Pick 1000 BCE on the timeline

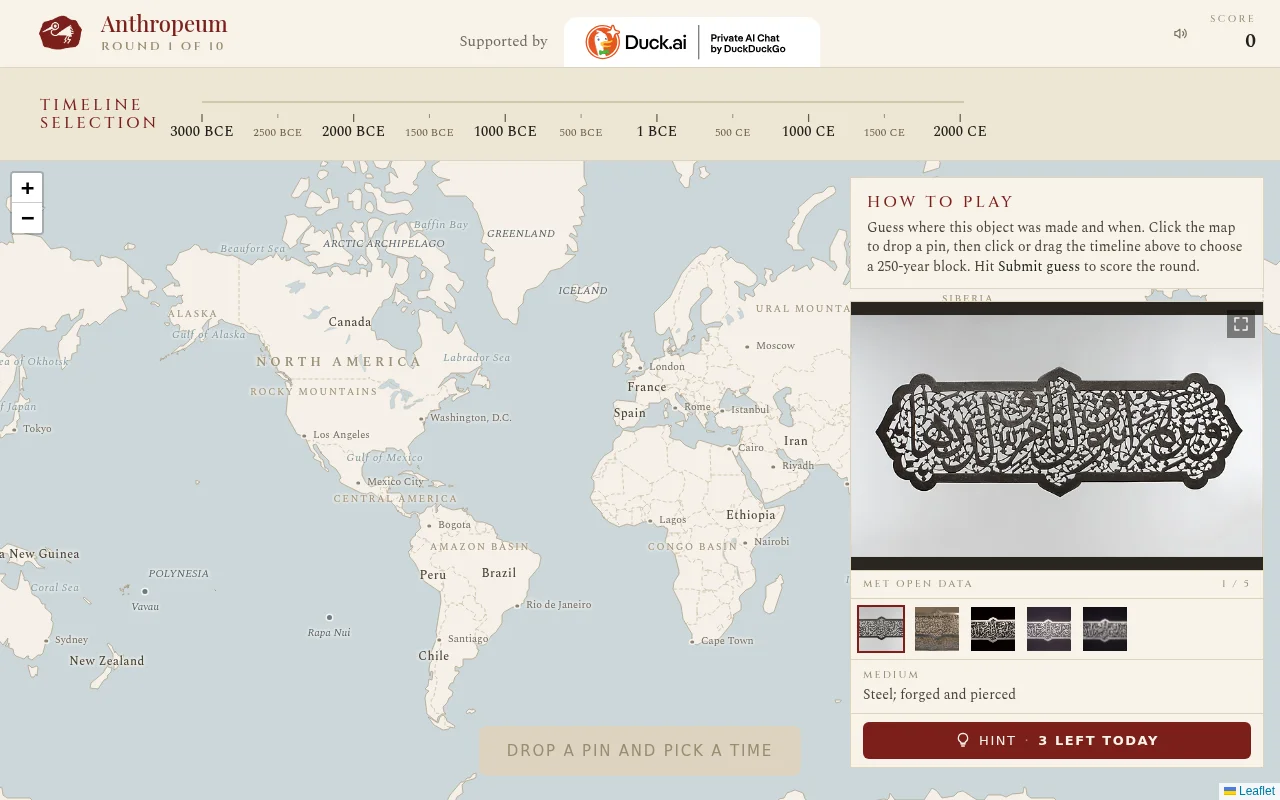505,131
